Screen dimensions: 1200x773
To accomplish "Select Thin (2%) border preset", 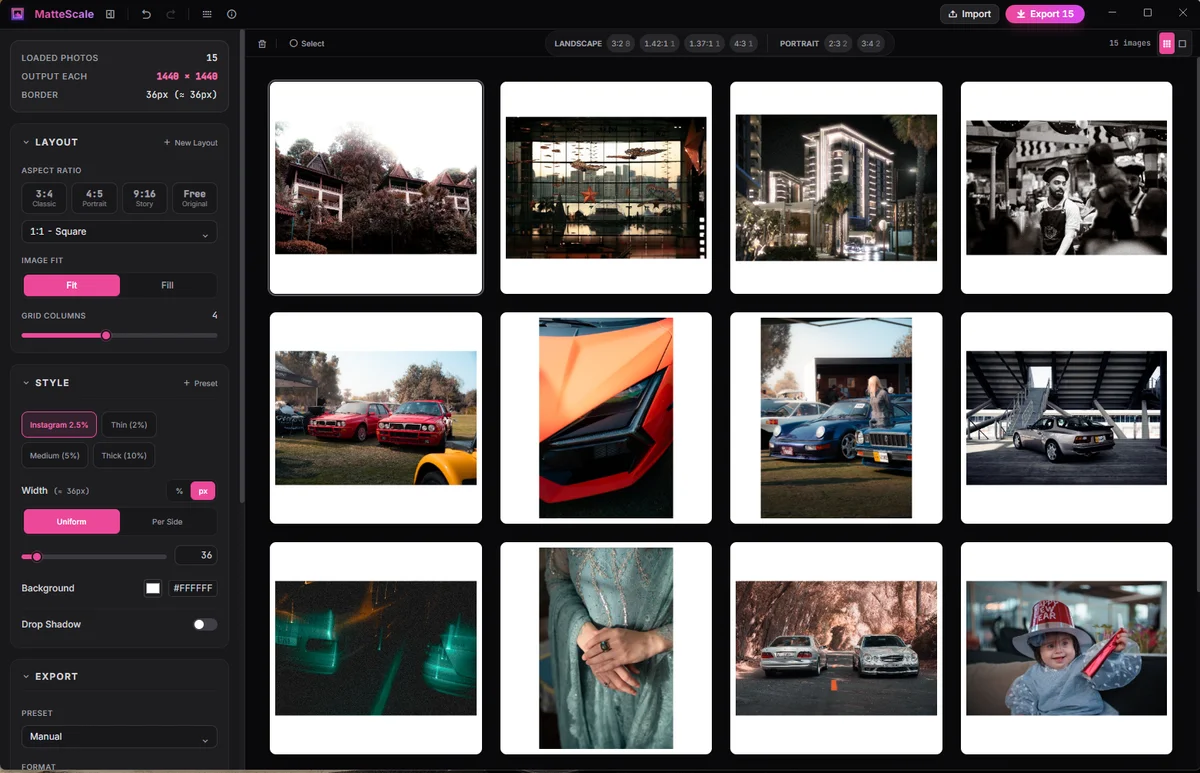I will coord(129,425).
